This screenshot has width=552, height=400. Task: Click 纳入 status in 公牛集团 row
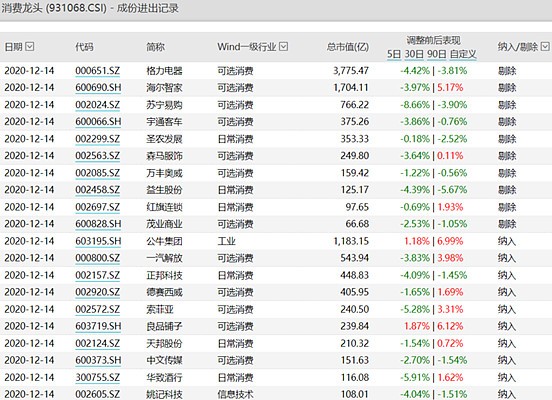click(507, 241)
